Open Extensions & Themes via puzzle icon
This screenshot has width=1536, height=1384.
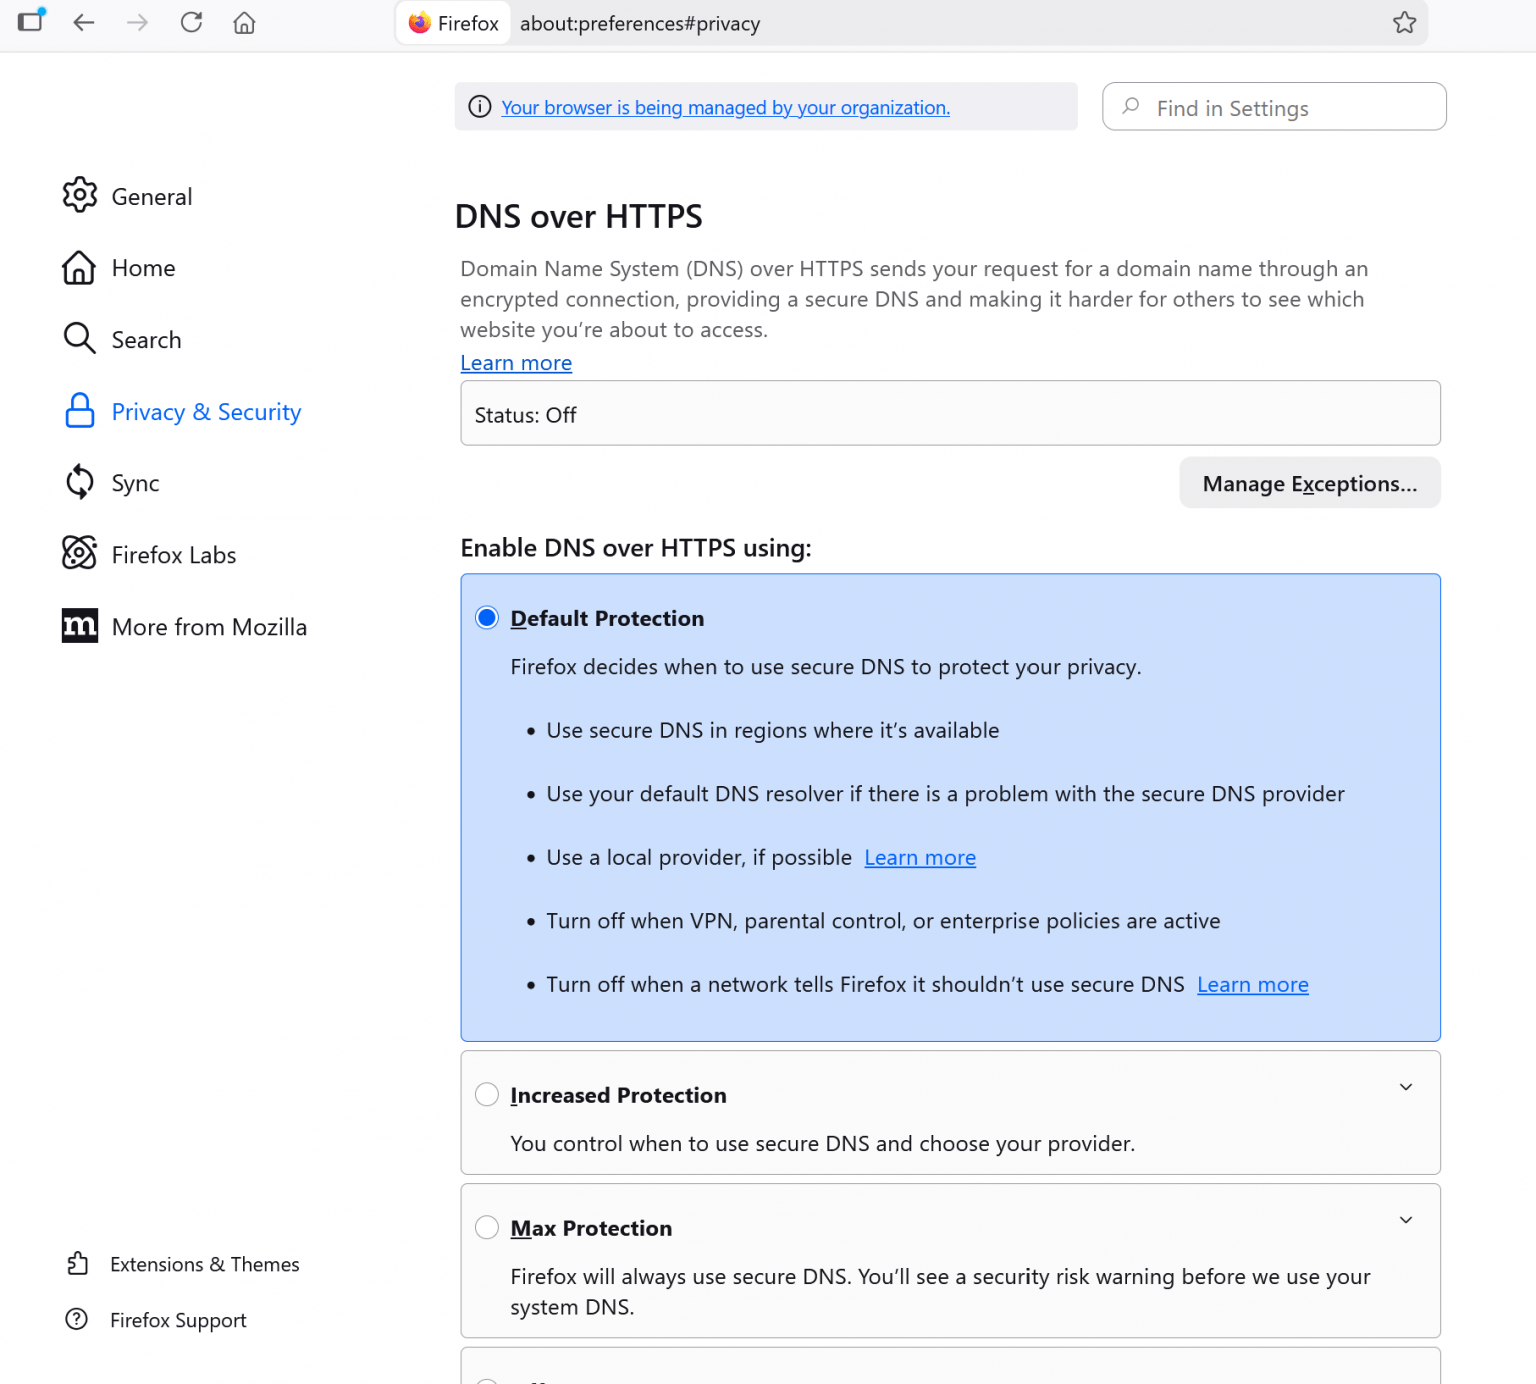(x=79, y=1263)
